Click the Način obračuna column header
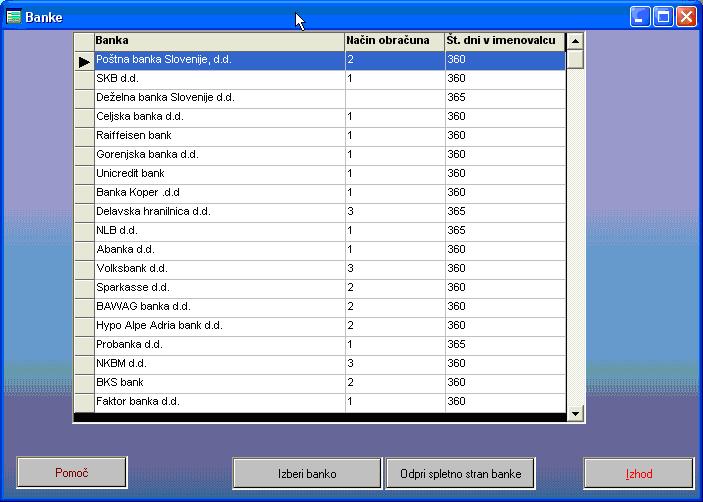This screenshot has height=502, width=703. [x=393, y=41]
